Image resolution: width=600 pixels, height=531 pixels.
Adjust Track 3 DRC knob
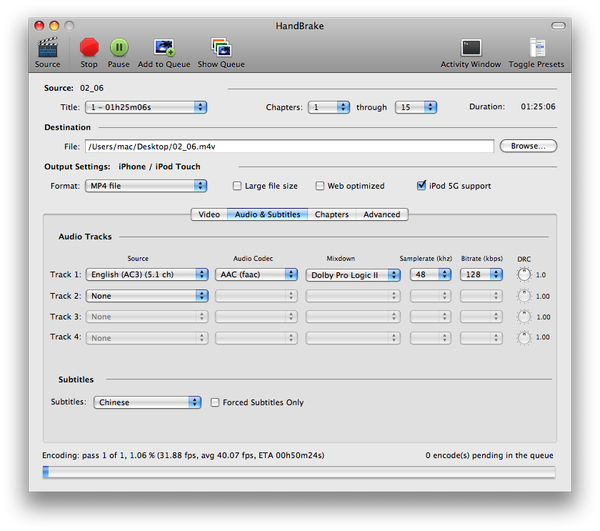click(x=524, y=317)
